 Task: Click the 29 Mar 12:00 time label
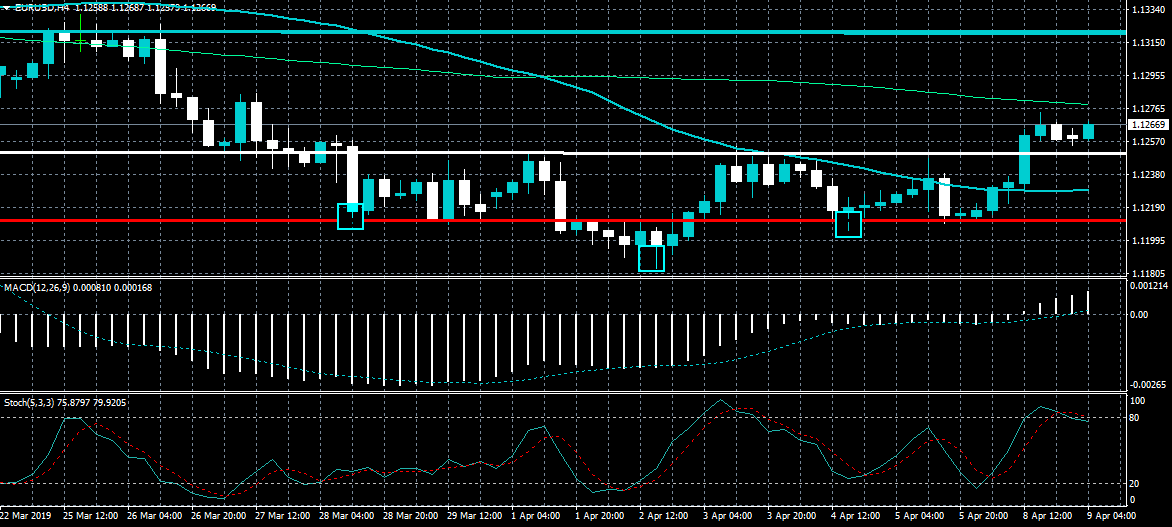475,516
